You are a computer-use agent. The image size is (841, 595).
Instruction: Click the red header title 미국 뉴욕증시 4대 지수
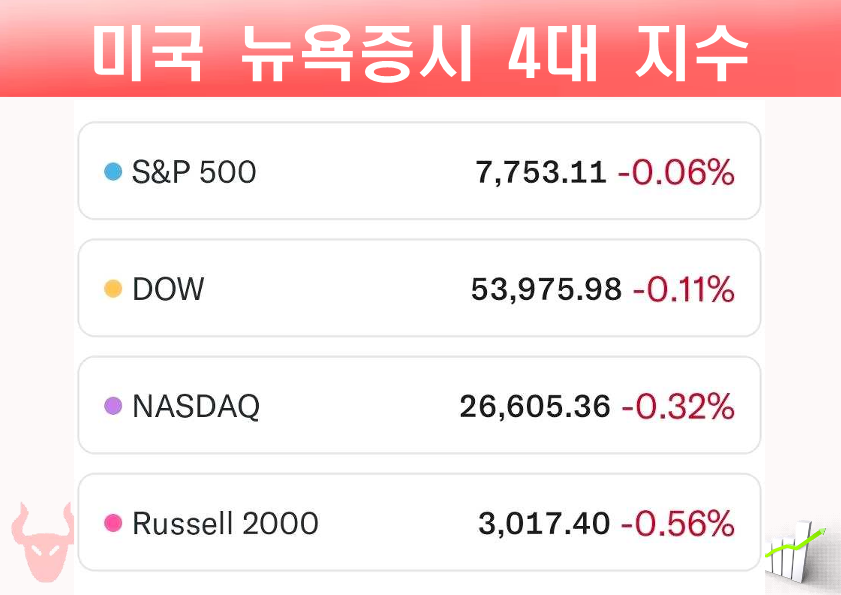(420, 54)
